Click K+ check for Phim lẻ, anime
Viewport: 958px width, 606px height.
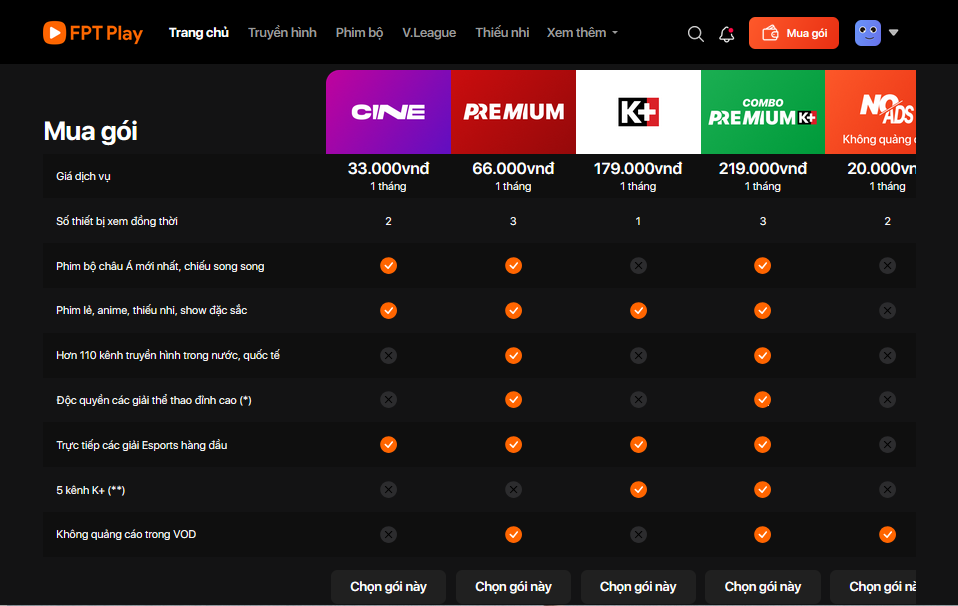coord(638,310)
